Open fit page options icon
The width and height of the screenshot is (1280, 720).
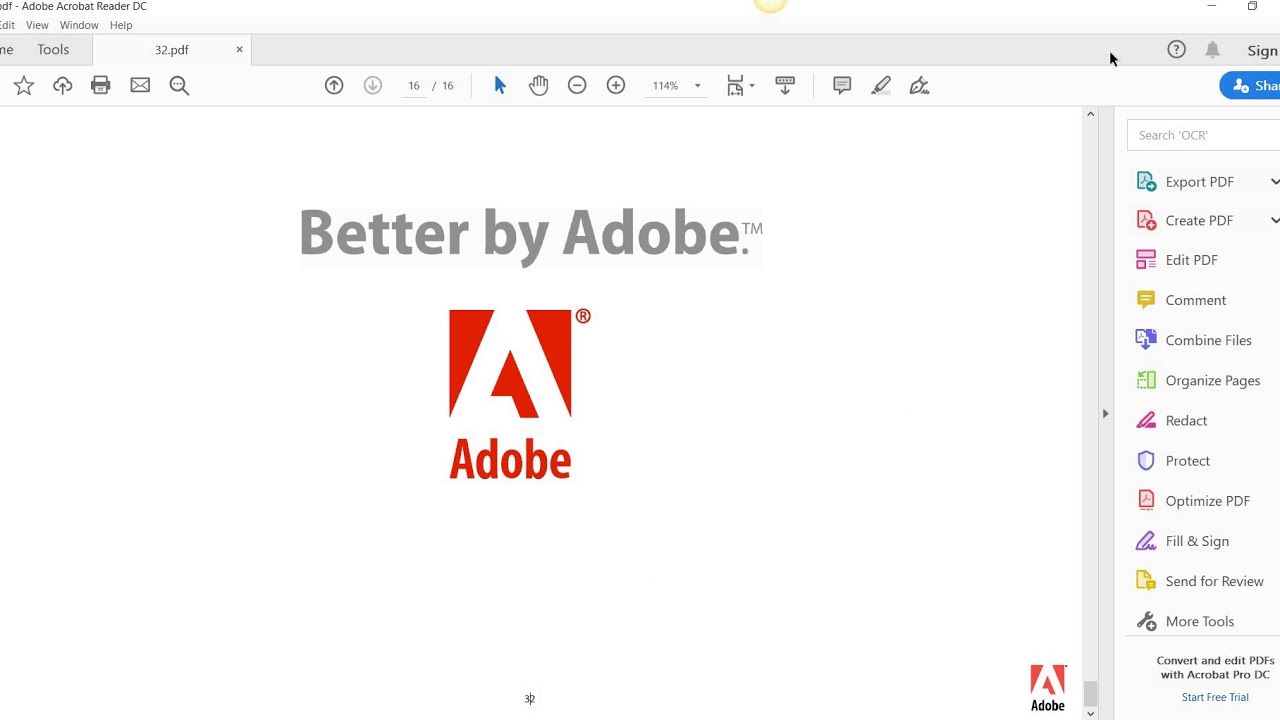coord(740,86)
